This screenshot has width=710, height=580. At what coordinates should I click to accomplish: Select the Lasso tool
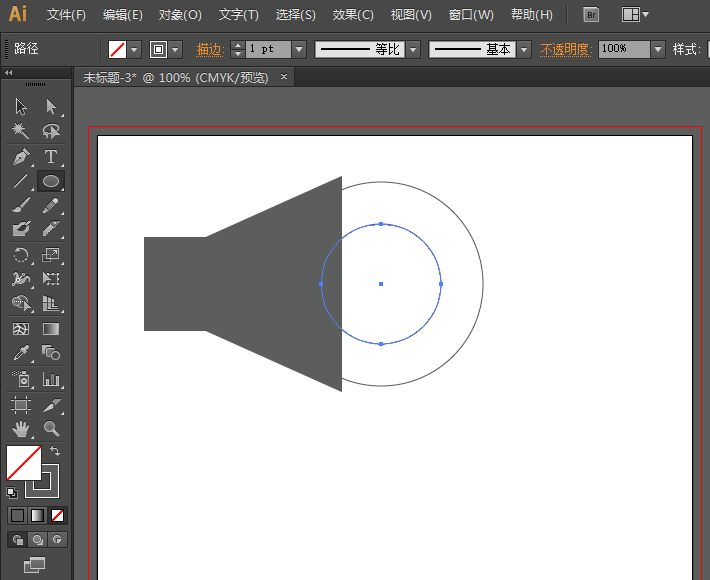[51, 131]
